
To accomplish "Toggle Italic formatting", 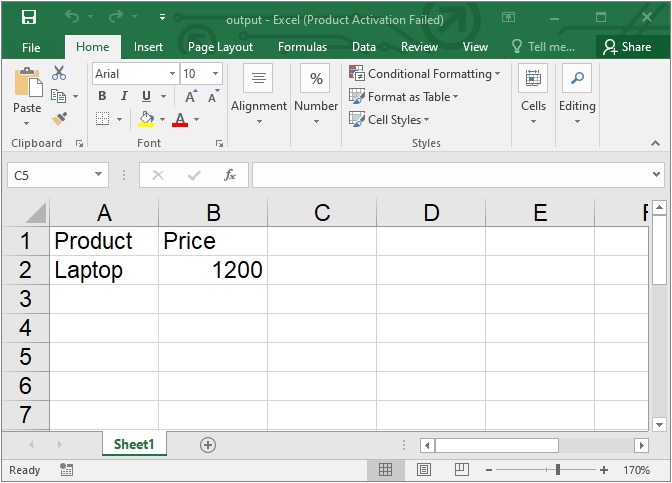I will (124, 96).
